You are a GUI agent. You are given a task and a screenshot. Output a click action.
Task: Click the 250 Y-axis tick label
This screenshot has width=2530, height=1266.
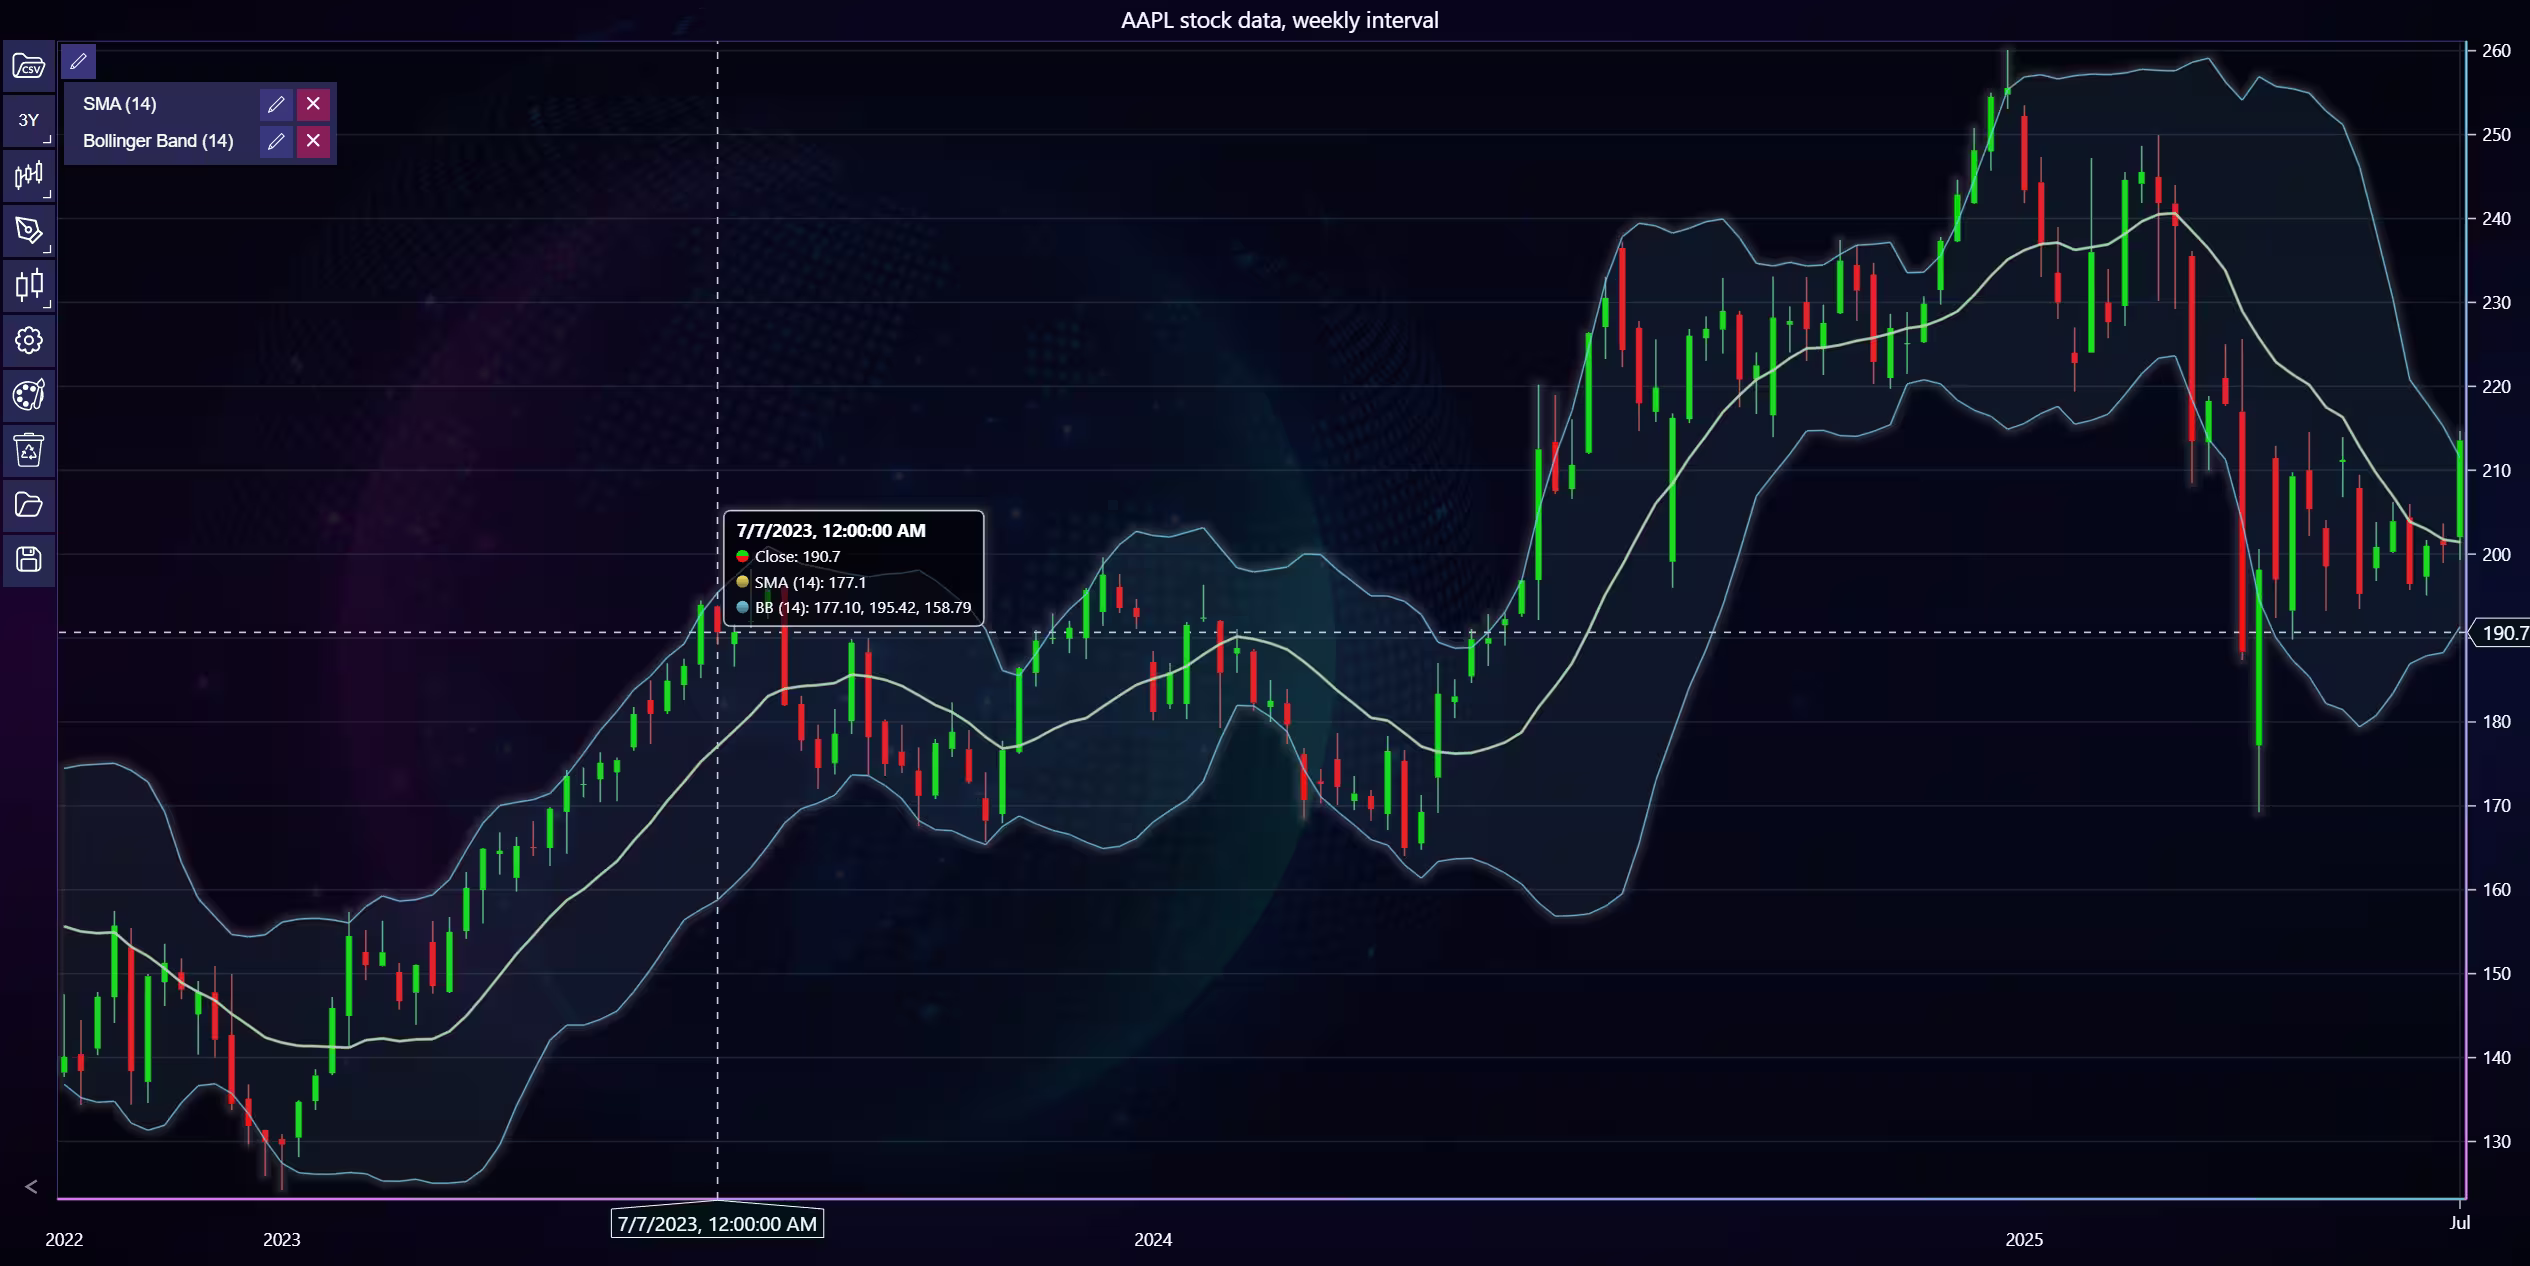[x=2496, y=135]
